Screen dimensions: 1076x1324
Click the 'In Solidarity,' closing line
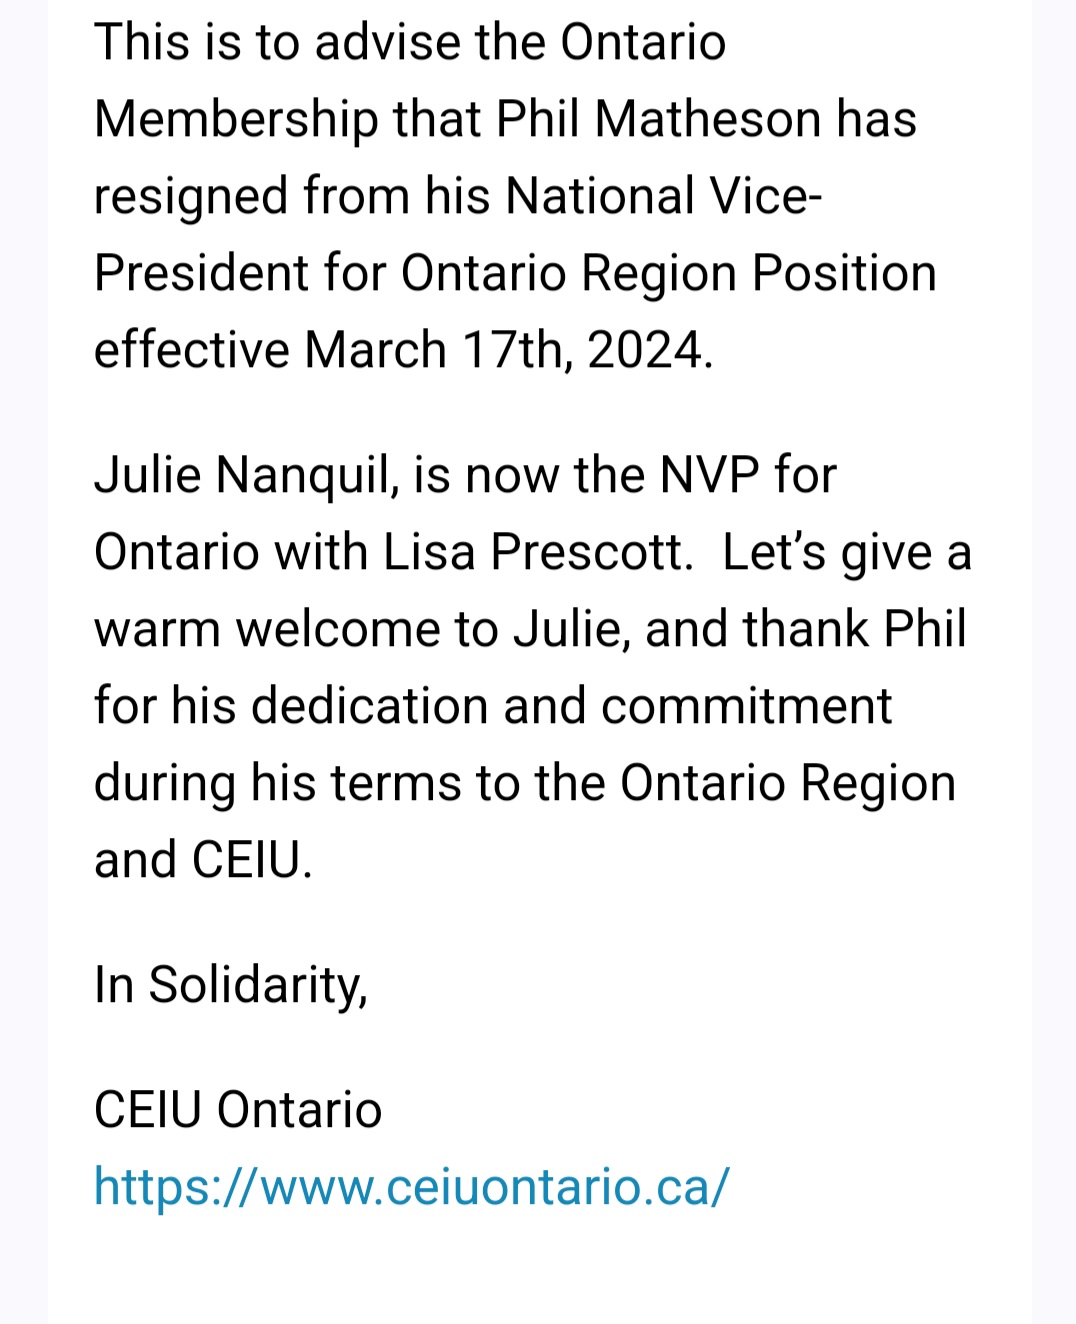(231, 985)
